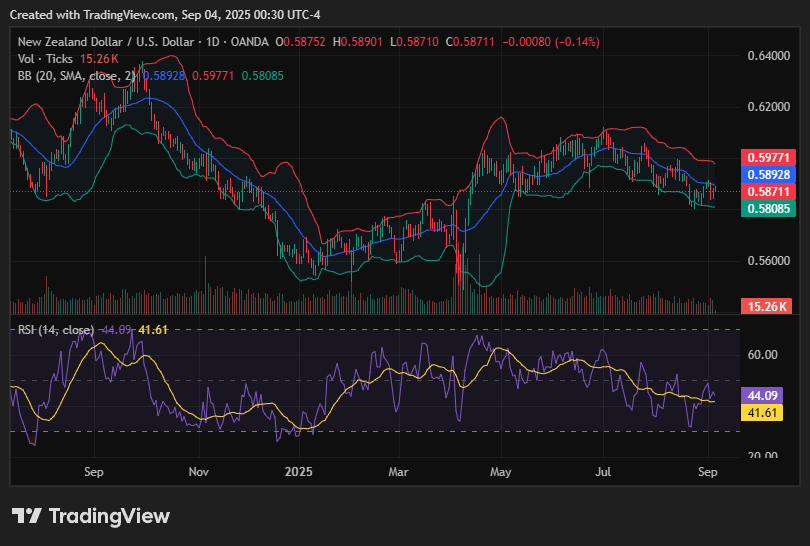Click the purple RSI value 44.09 in legend
810x546 pixels.
click(x=116, y=330)
